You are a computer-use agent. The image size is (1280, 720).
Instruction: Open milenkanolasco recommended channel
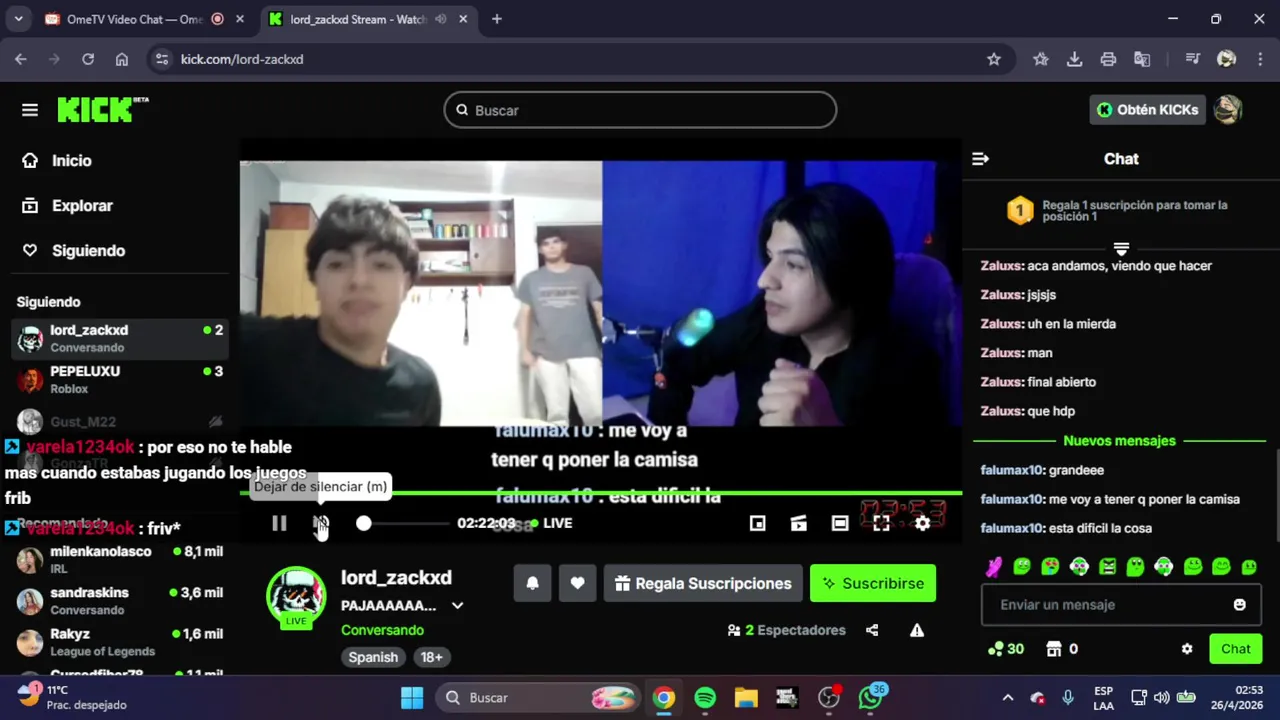(x=120, y=560)
